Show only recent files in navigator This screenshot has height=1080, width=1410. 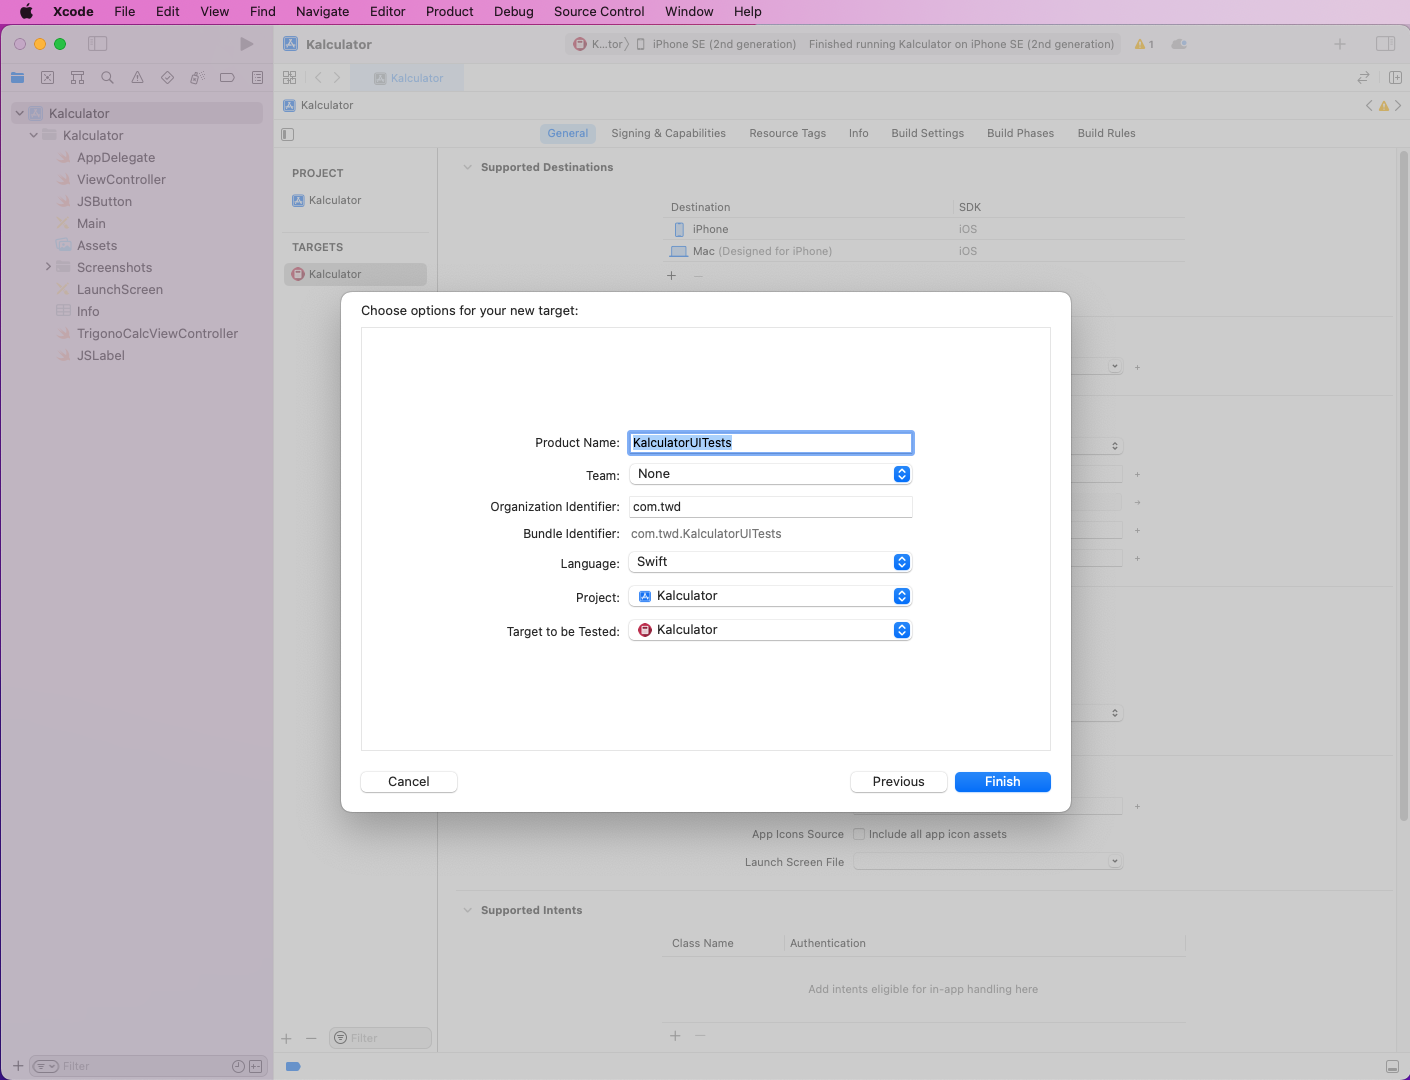[x=238, y=1066]
